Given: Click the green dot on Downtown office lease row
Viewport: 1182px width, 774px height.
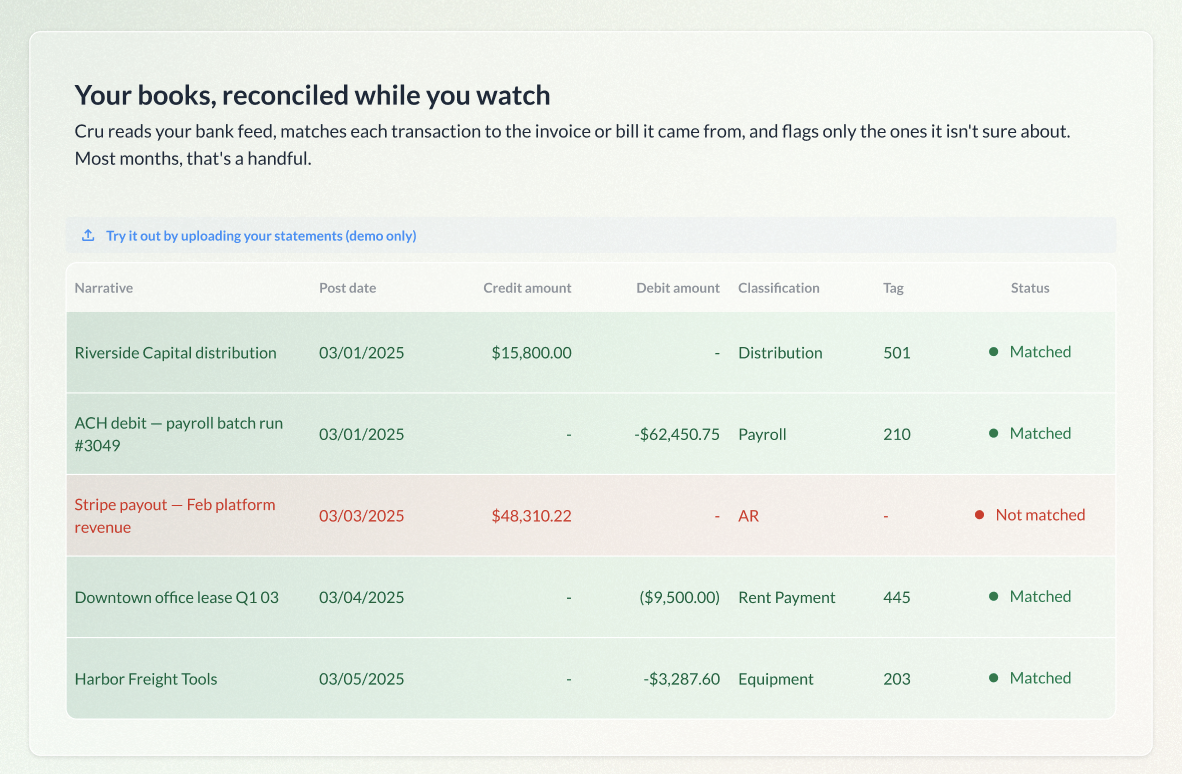Looking at the screenshot, I should click(994, 596).
